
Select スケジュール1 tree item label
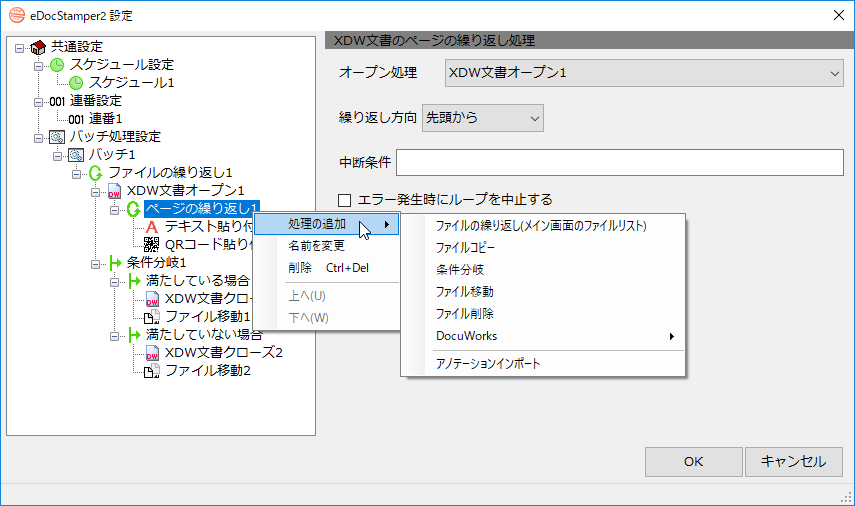131,83
